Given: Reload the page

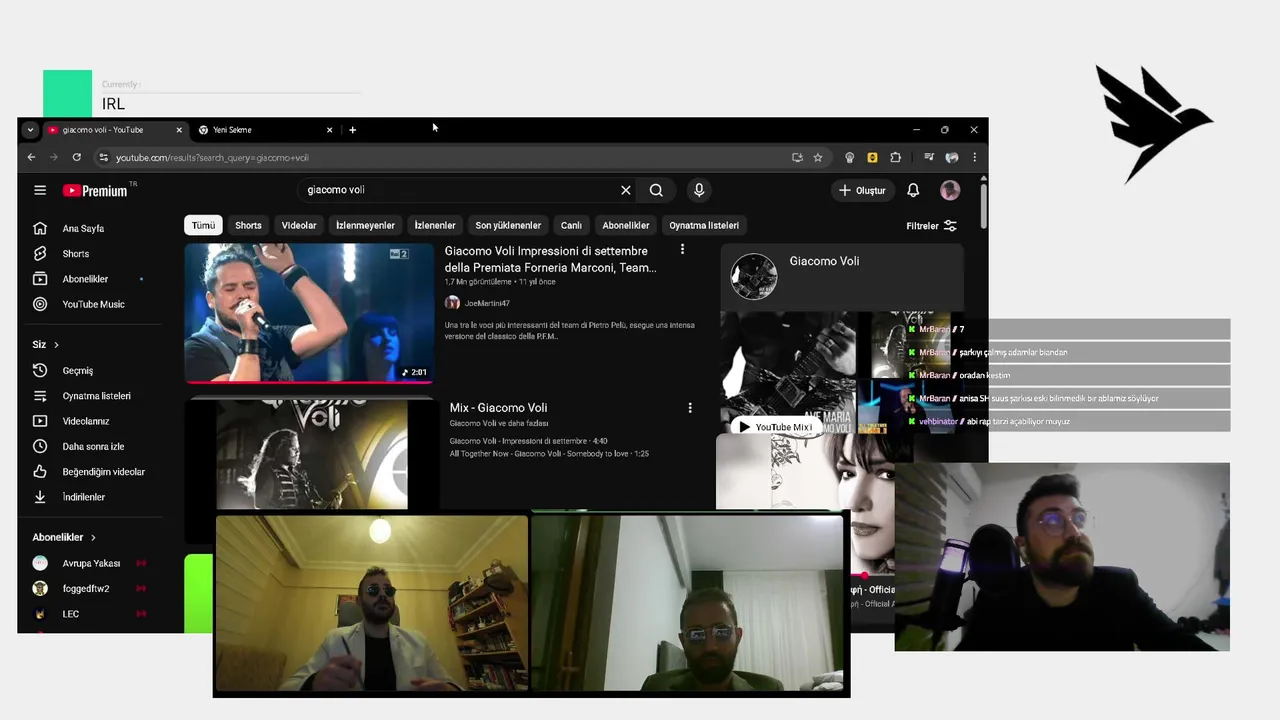Looking at the screenshot, I should pos(76,157).
